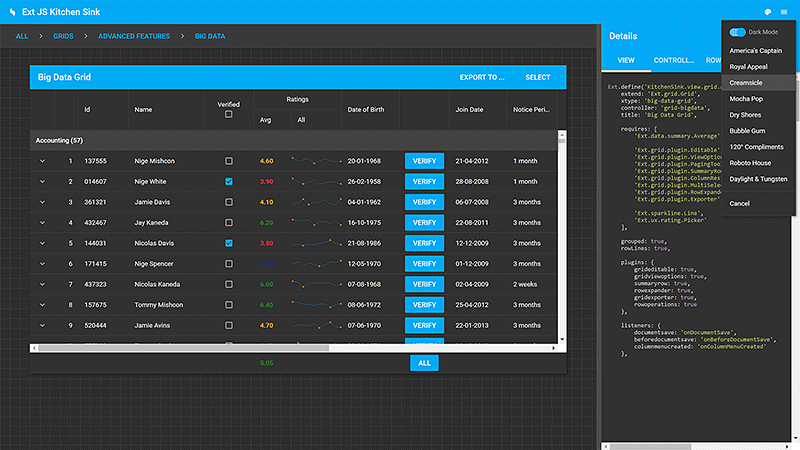Screen dimensions: 800x450
Task: Open the theme palette icon
Action: [767, 12]
